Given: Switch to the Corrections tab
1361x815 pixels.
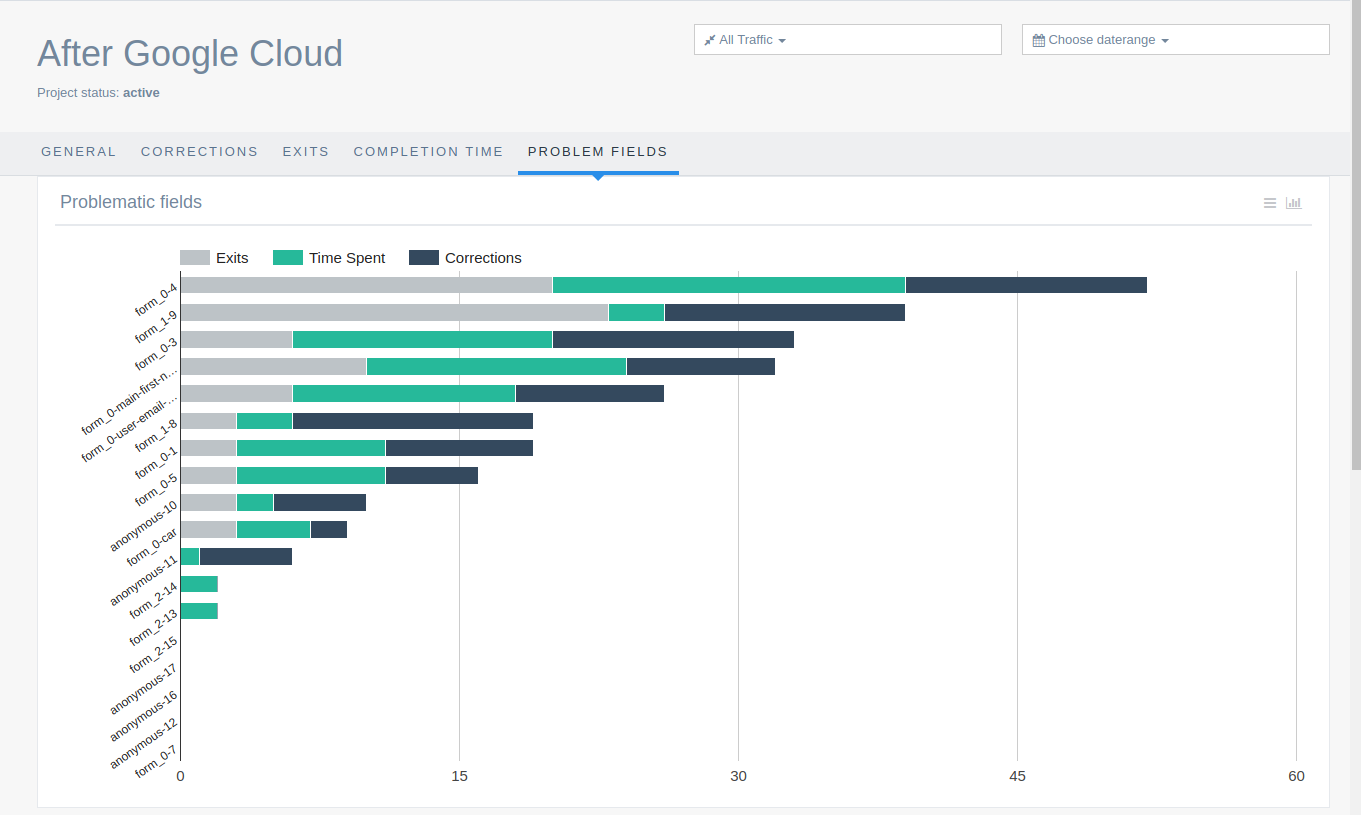Looking at the screenshot, I should (x=200, y=152).
